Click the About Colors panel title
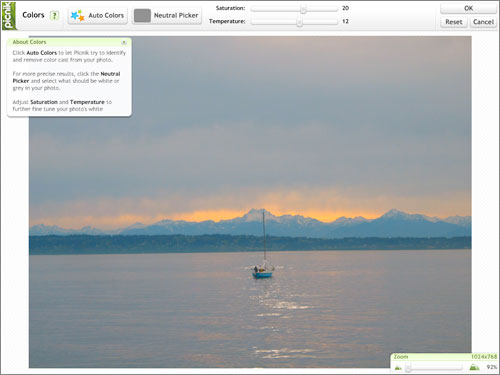Image resolution: width=500 pixels, height=375 pixels. coord(29,42)
